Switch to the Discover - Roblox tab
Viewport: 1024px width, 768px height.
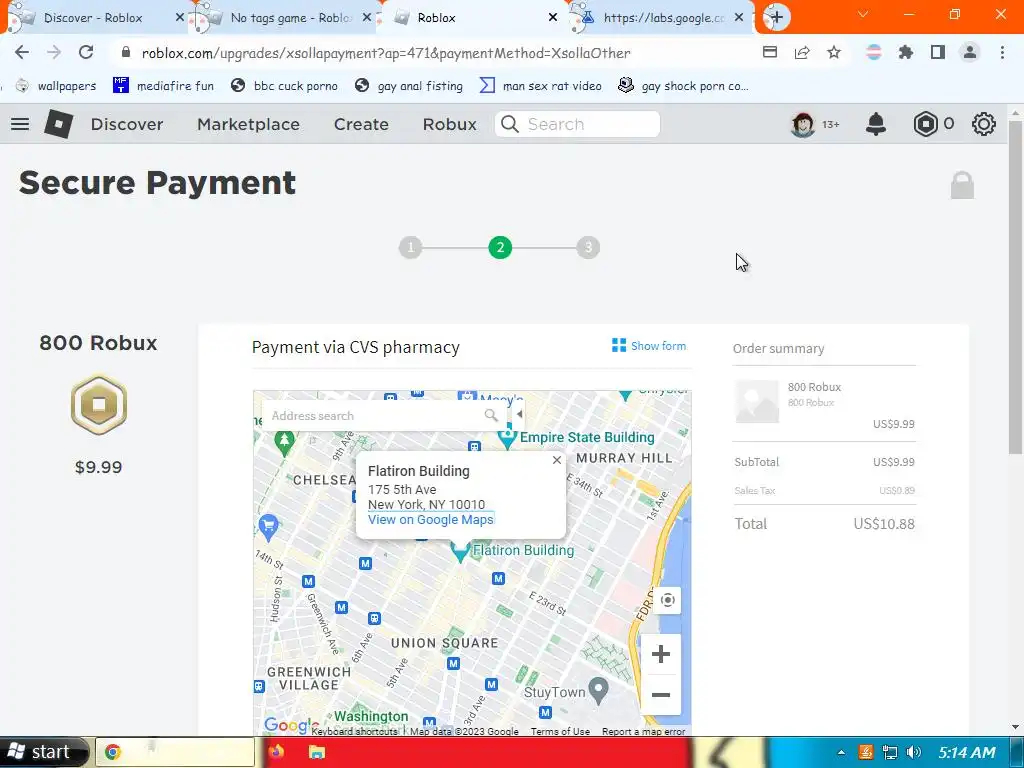pyautogui.click(x=93, y=18)
